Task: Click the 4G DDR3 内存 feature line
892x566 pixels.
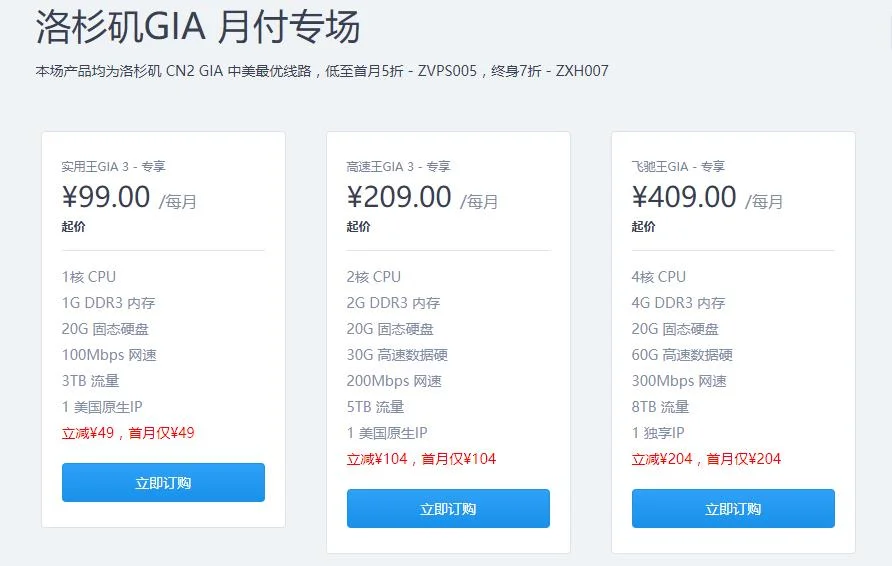Action: click(x=678, y=303)
